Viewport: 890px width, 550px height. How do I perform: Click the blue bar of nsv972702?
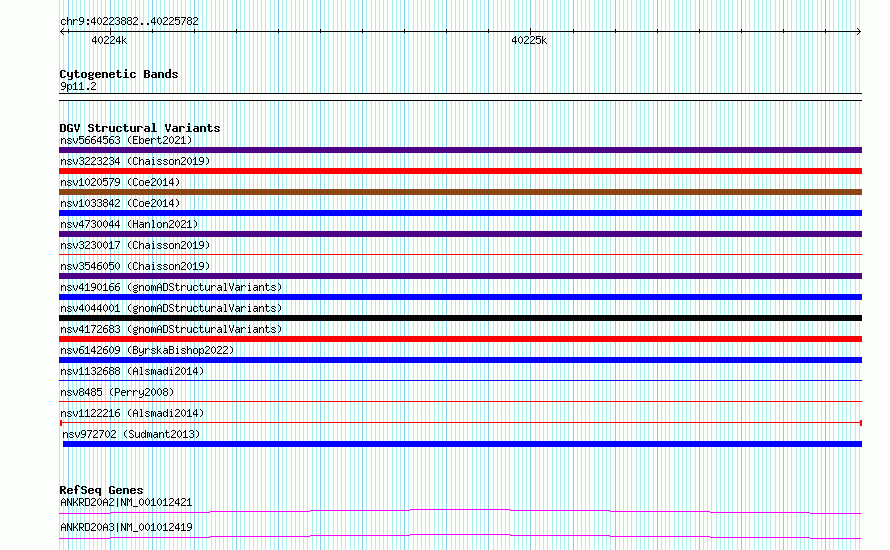[x=462, y=444]
